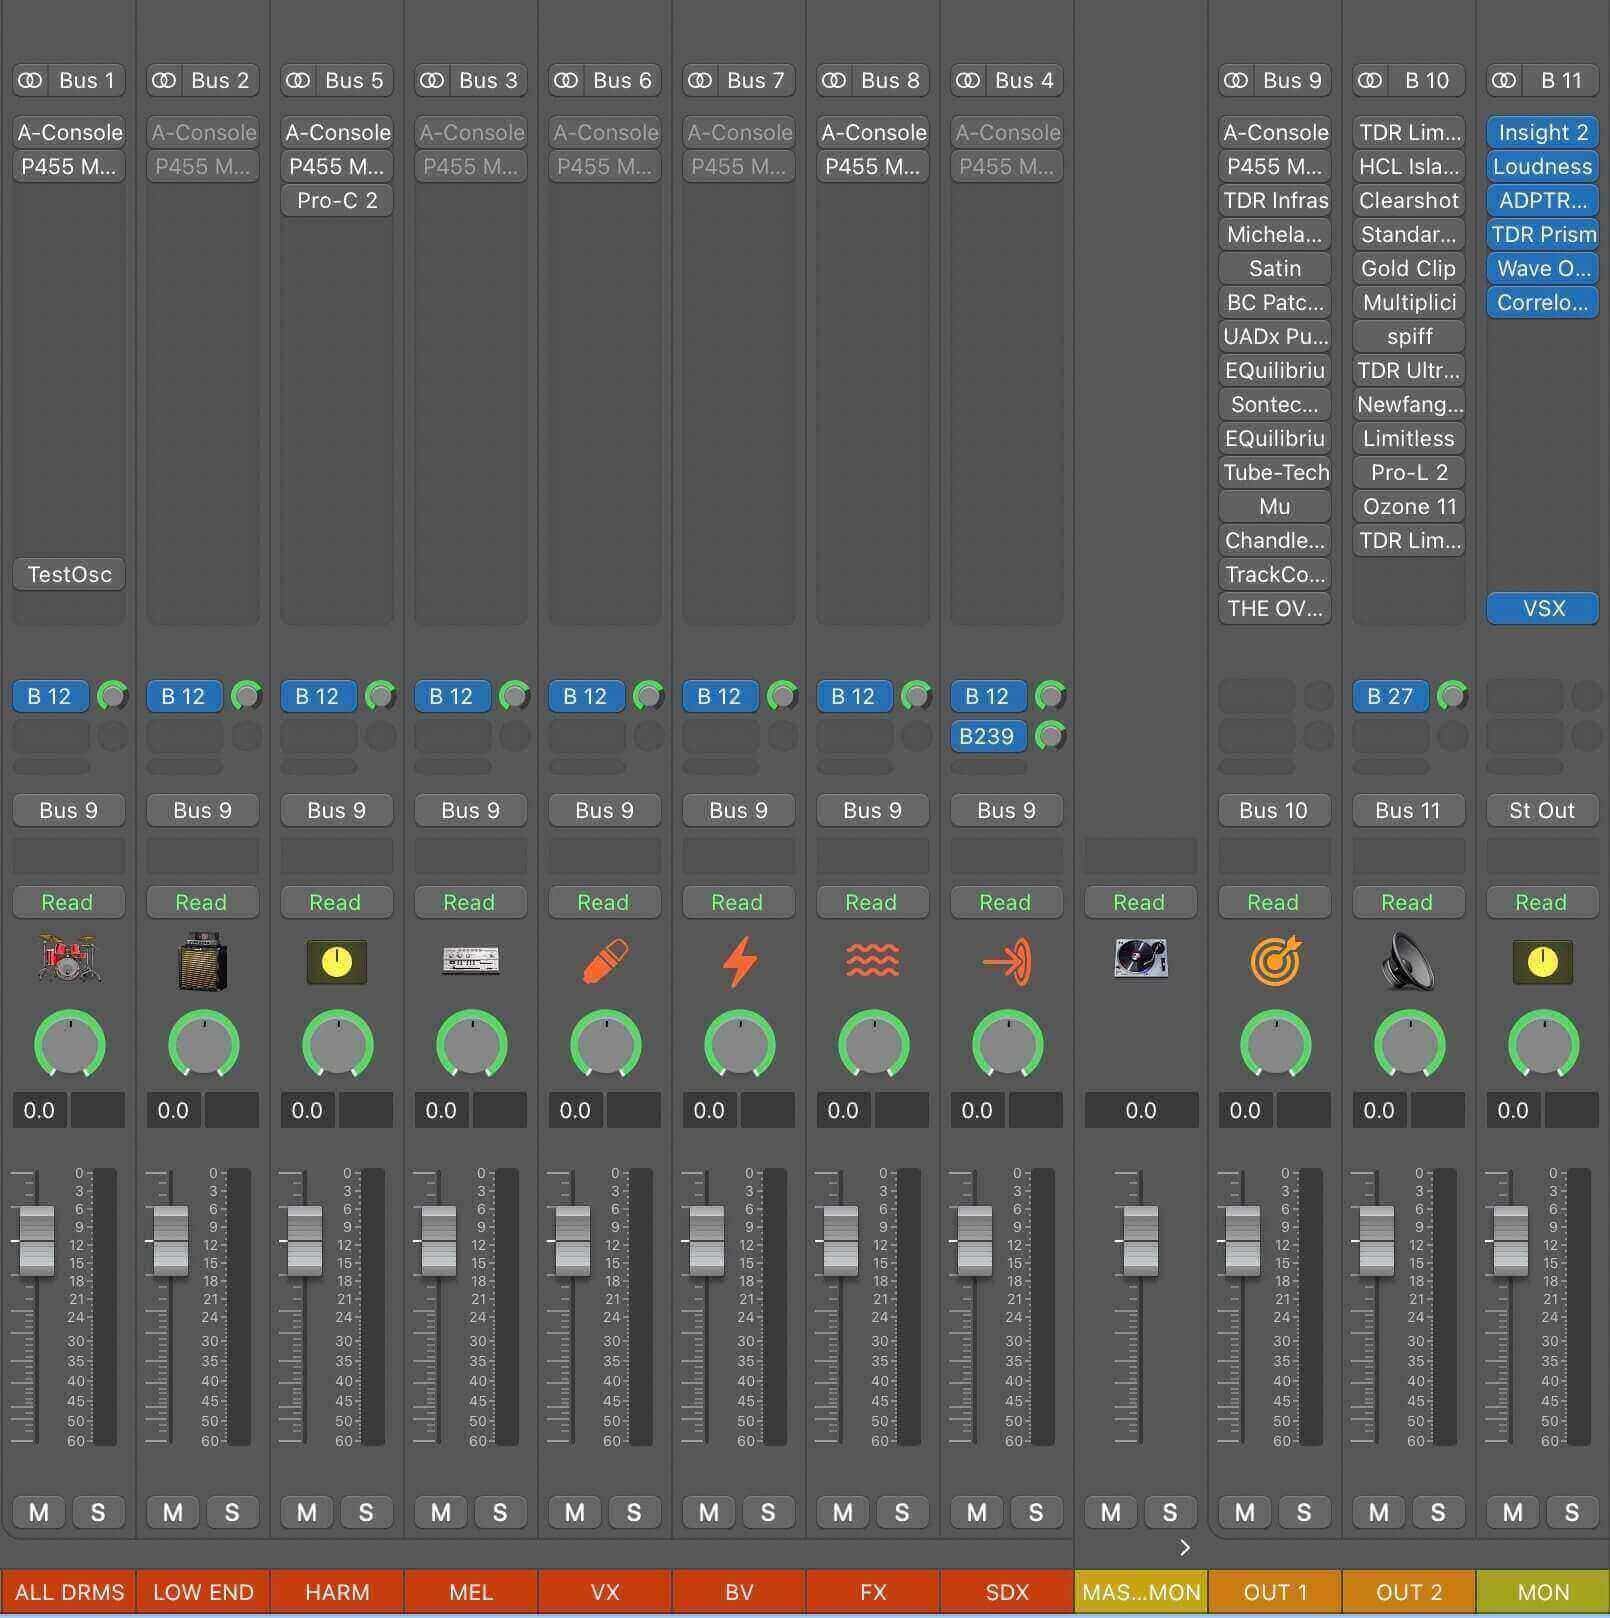Select the OUT 1 channel name label

click(1275, 1592)
